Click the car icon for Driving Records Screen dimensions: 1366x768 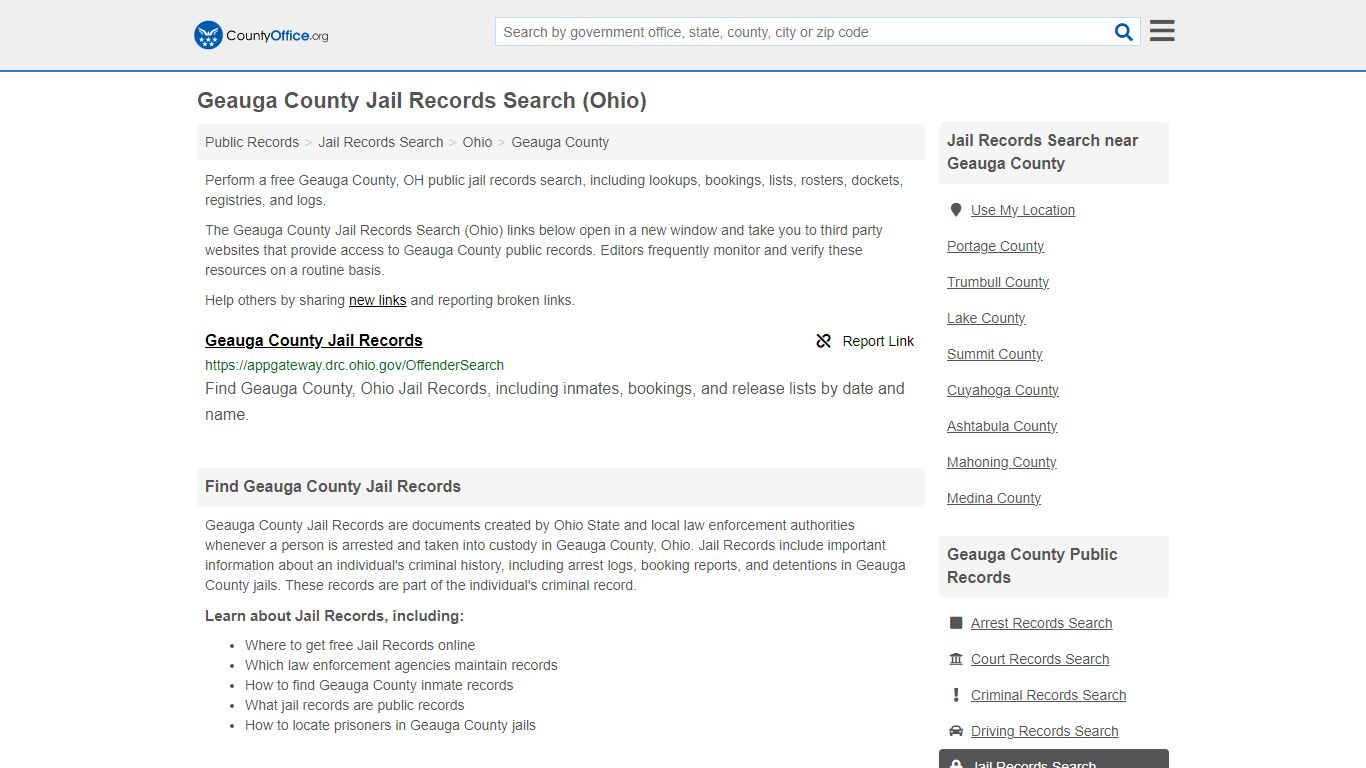point(955,731)
